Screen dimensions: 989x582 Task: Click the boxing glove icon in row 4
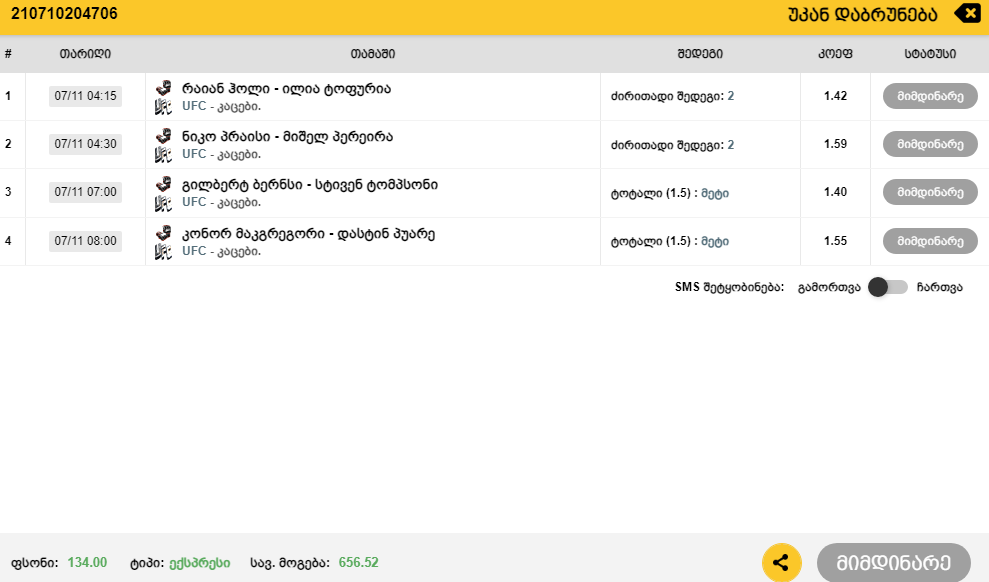pyautogui.click(x=163, y=233)
